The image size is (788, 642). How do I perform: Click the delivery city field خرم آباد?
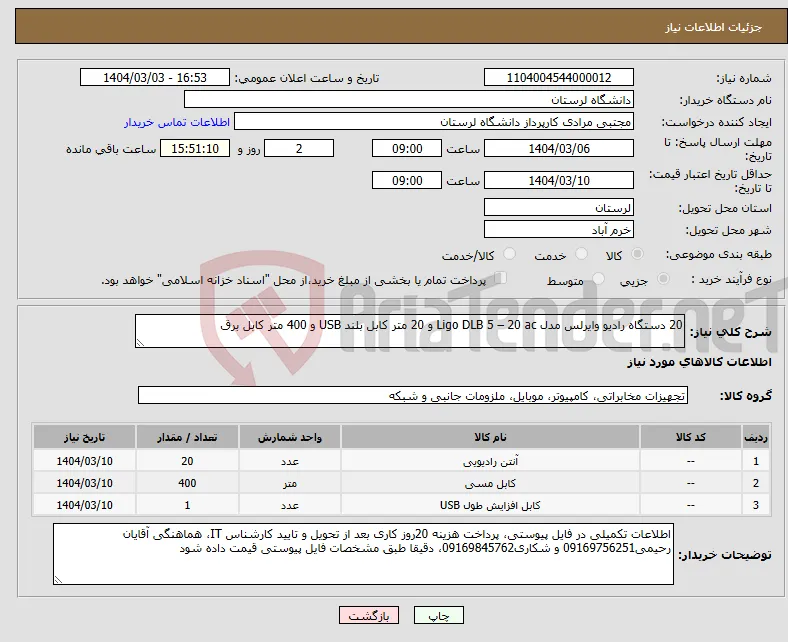tap(558, 229)
